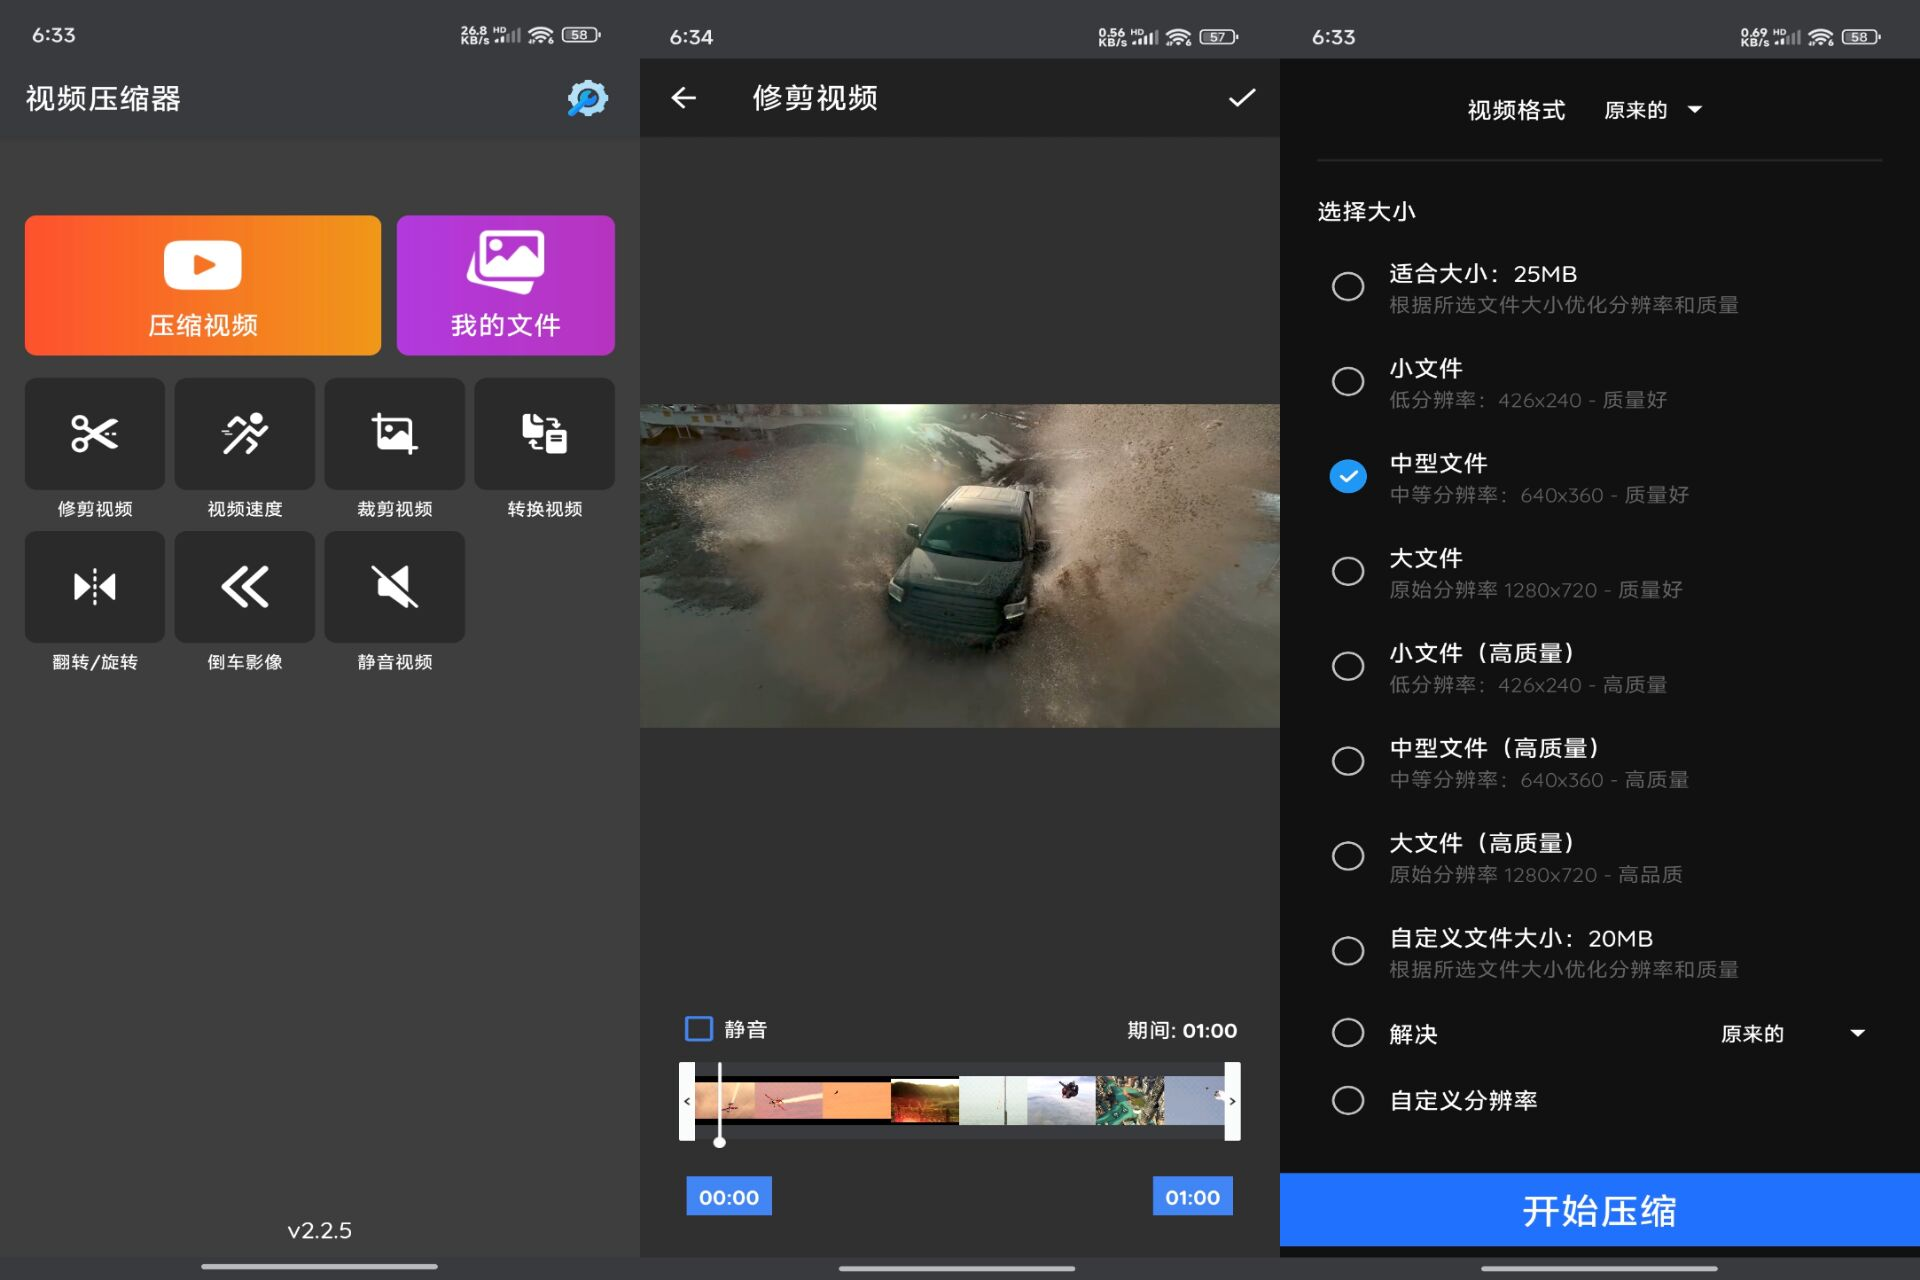This screenshot has width=1920, height=1280.
Task: Select the 小文件 radio option
Action: (1348, 381)
